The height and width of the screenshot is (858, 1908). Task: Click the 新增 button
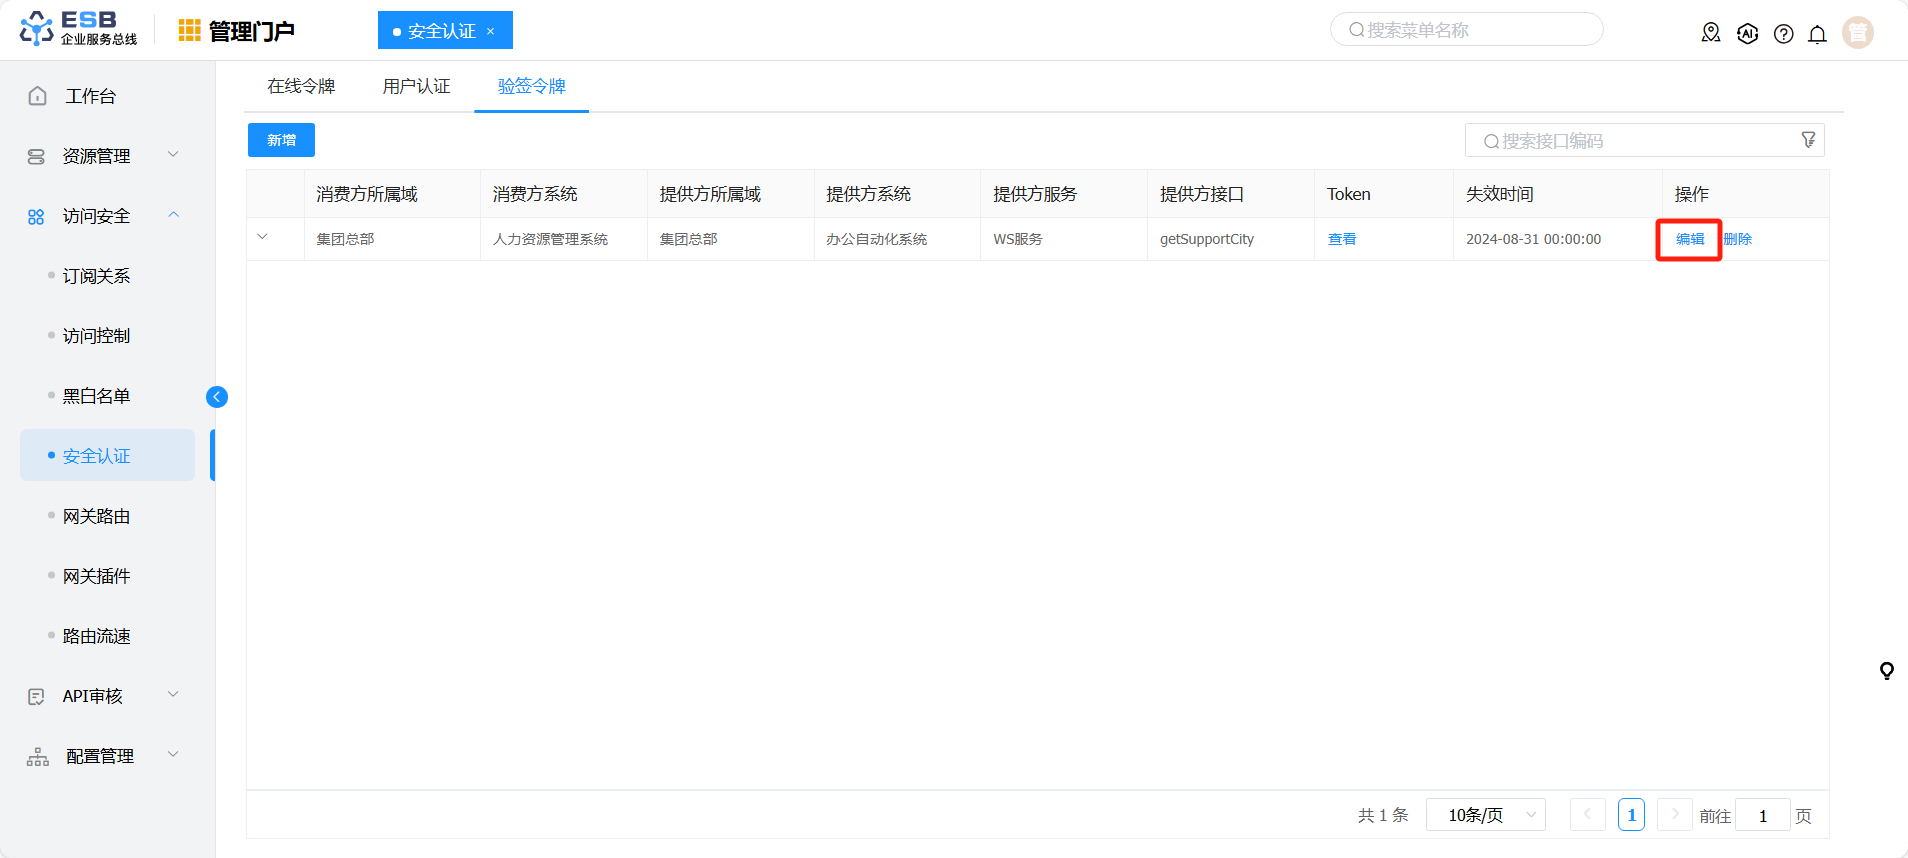[x=281, y=140]
